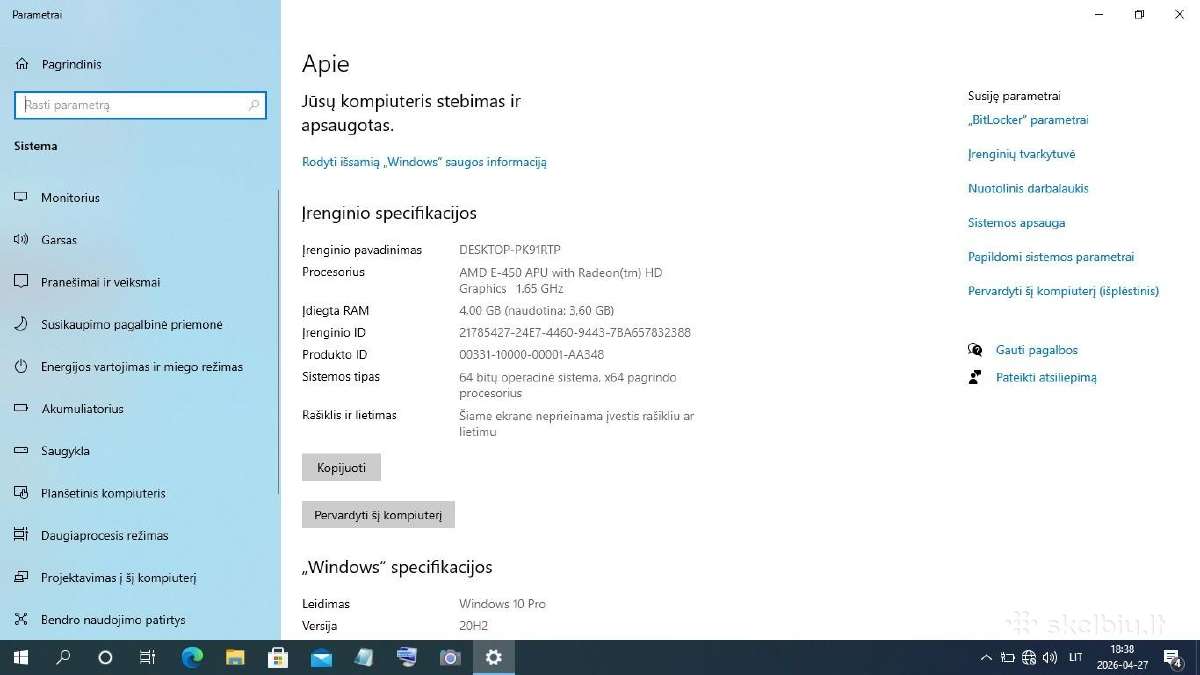Click the search magnifier in Rasti parametrą box
This screenshot has height=675, width=1200.
tap(254, 105)
